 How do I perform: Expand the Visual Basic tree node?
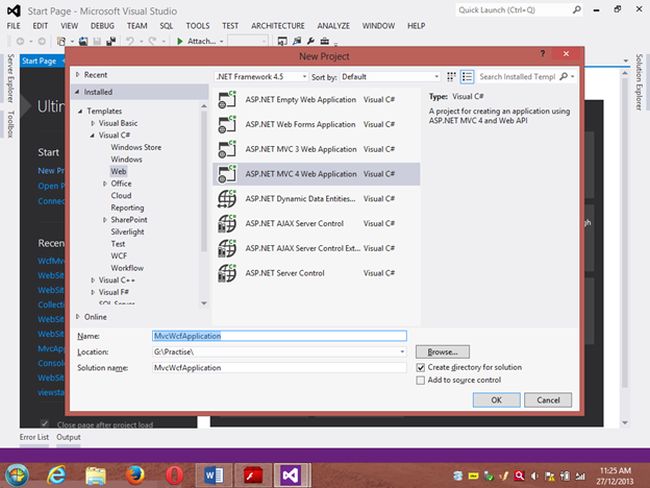[x=93, y=123]
